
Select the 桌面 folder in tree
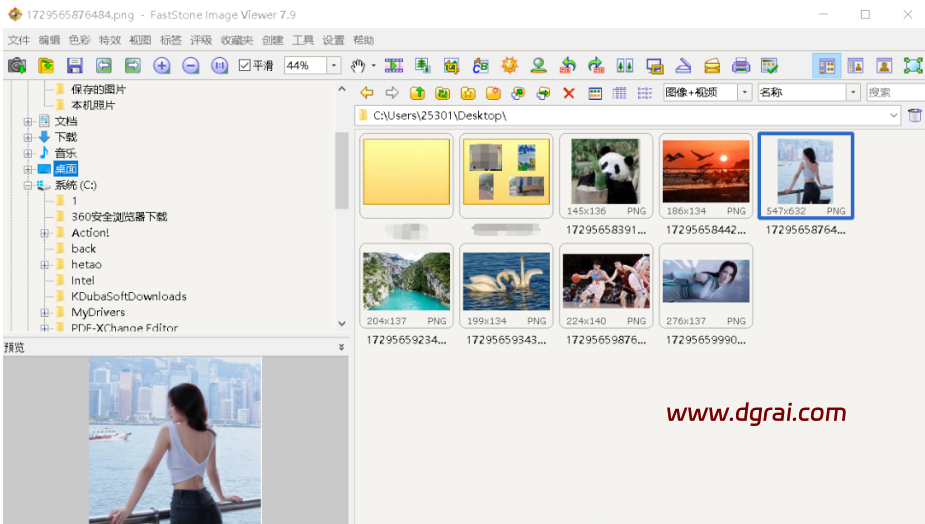(x=65, y=169)
